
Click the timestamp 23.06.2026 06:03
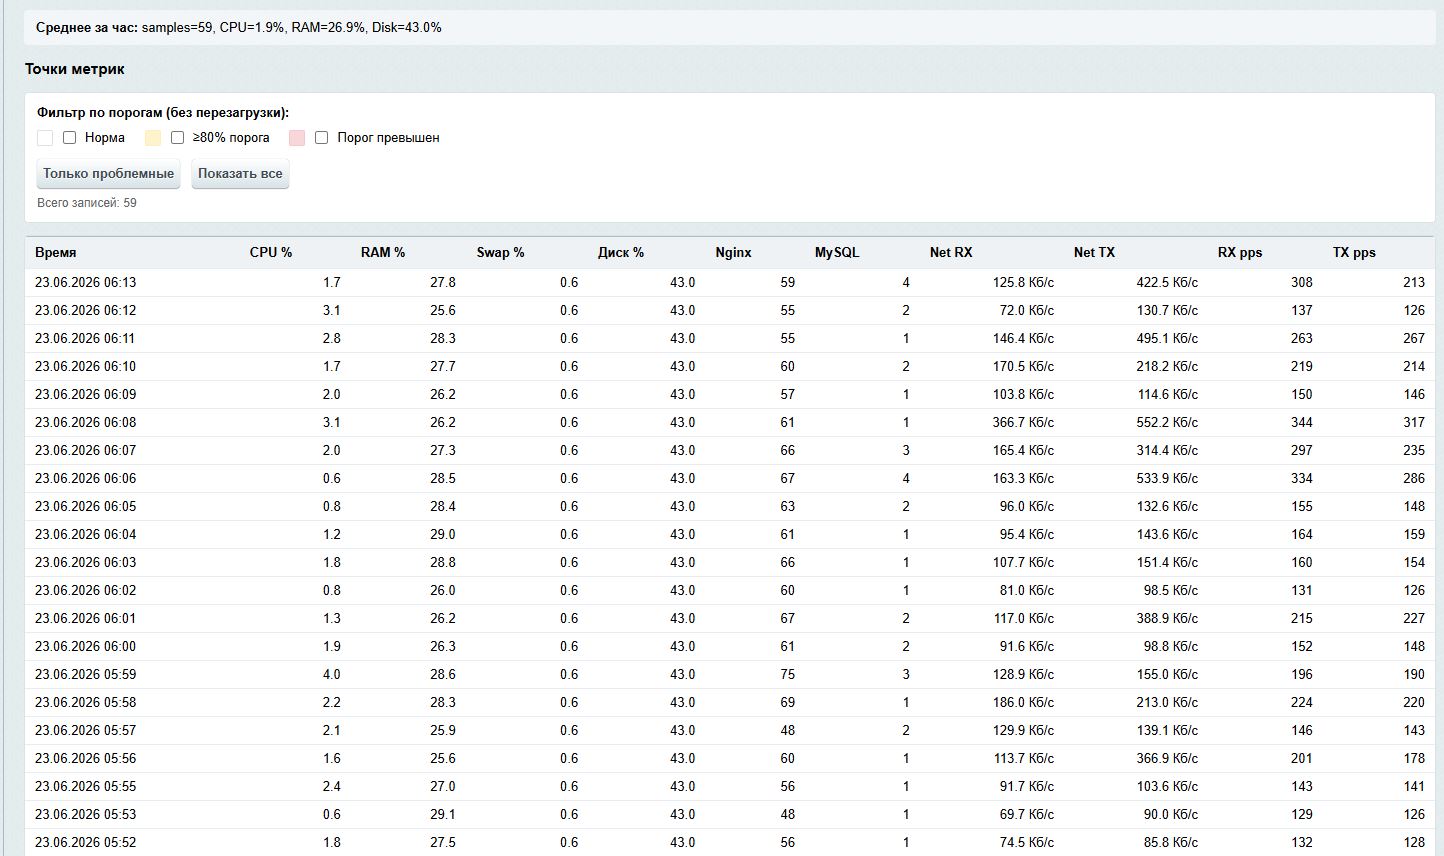86,563
